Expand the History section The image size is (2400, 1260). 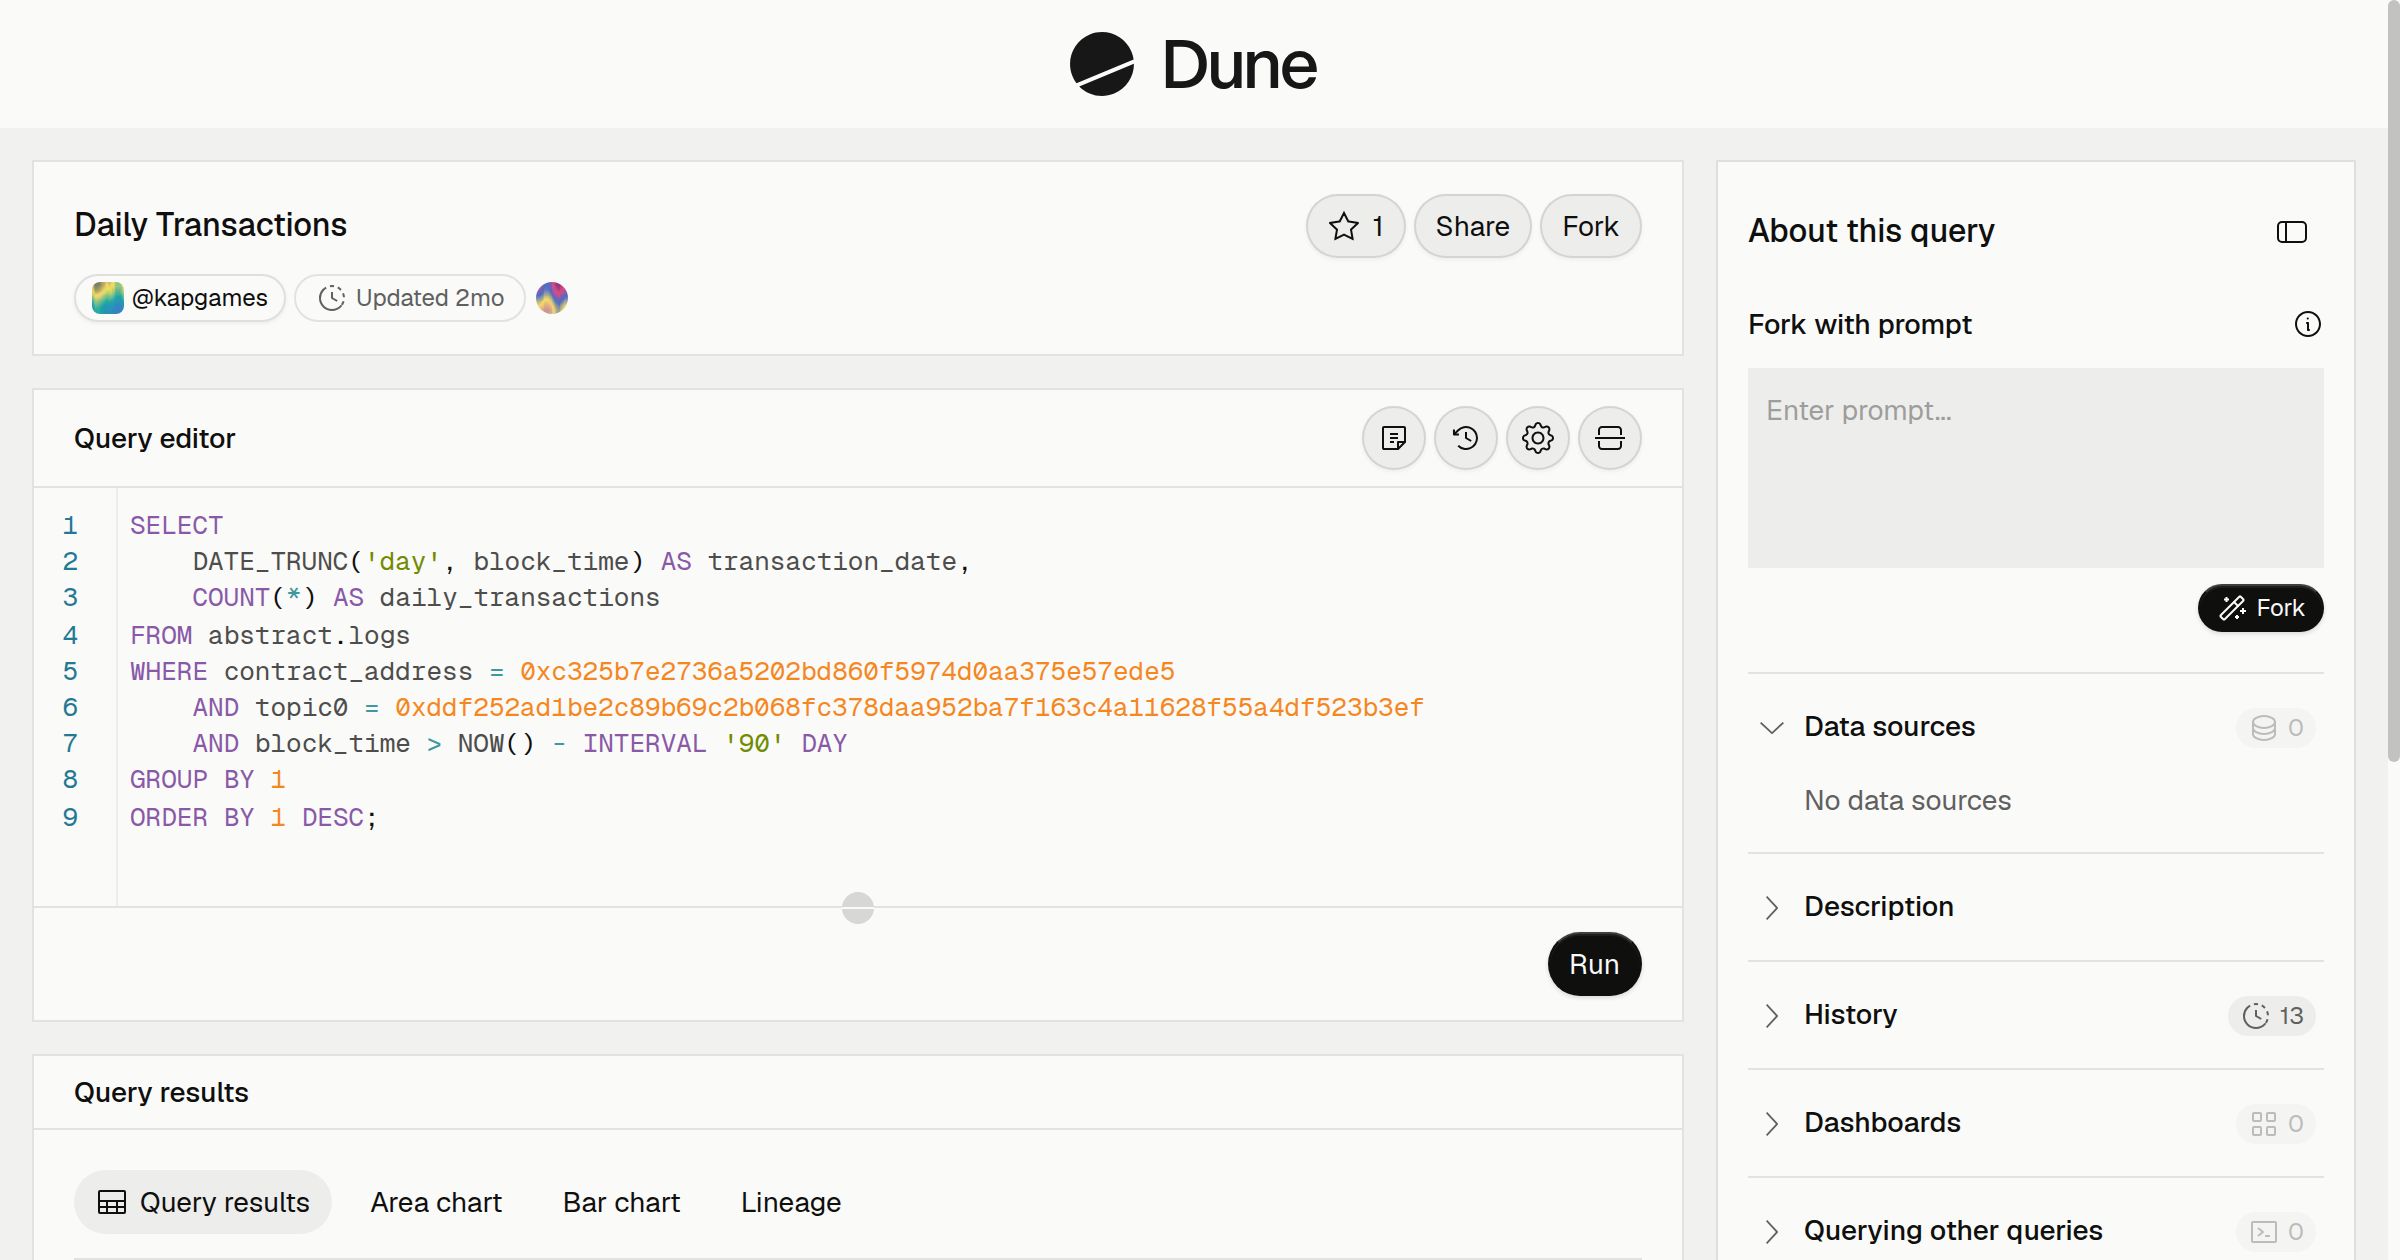(x=1772, y=1015)
